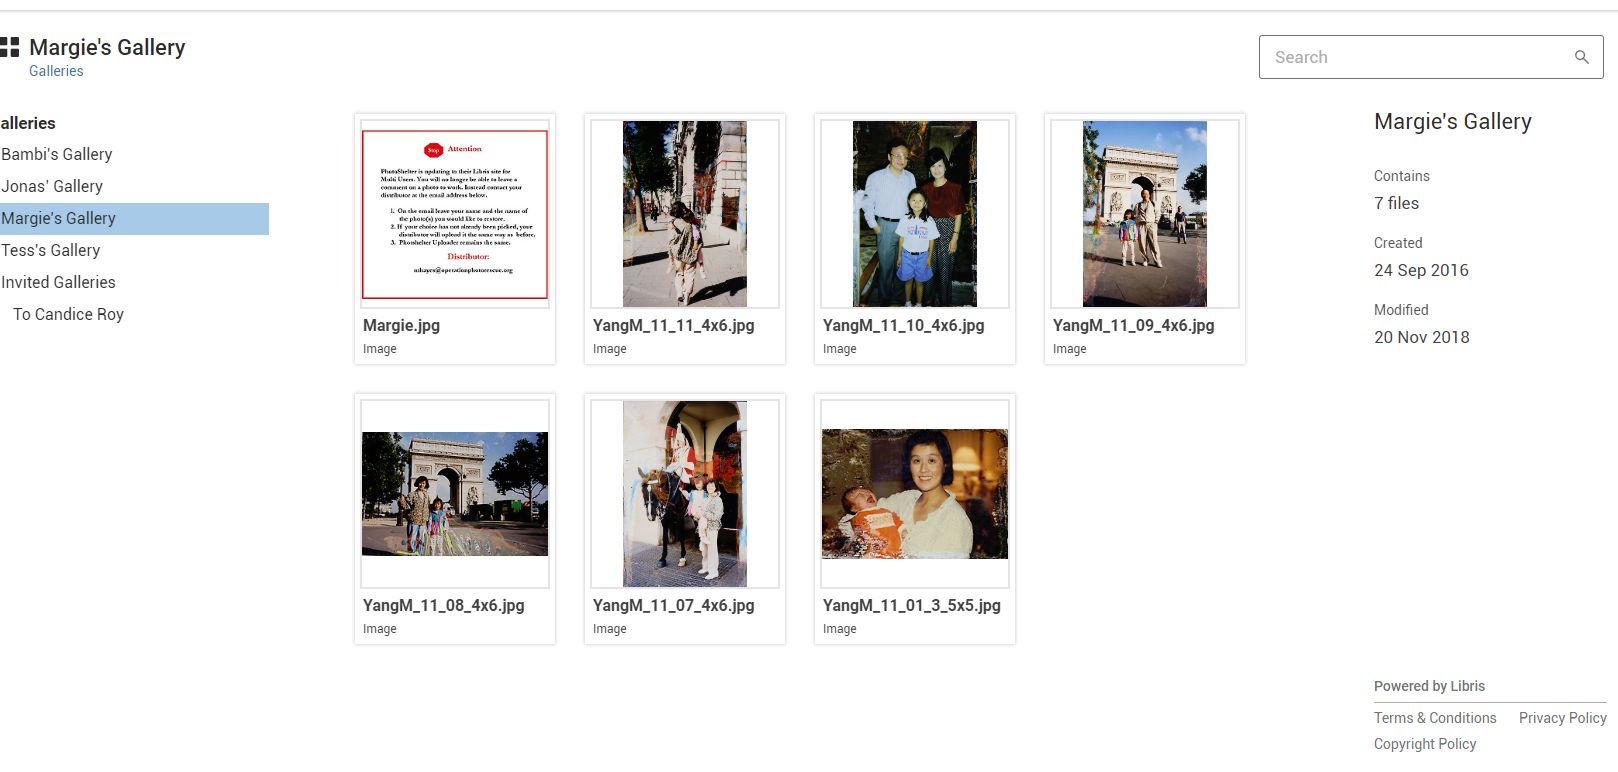Open the YangM_11_11_4x6.jpg thumbnail
The width and height of the screenshot is (1618, 772).
685,214
